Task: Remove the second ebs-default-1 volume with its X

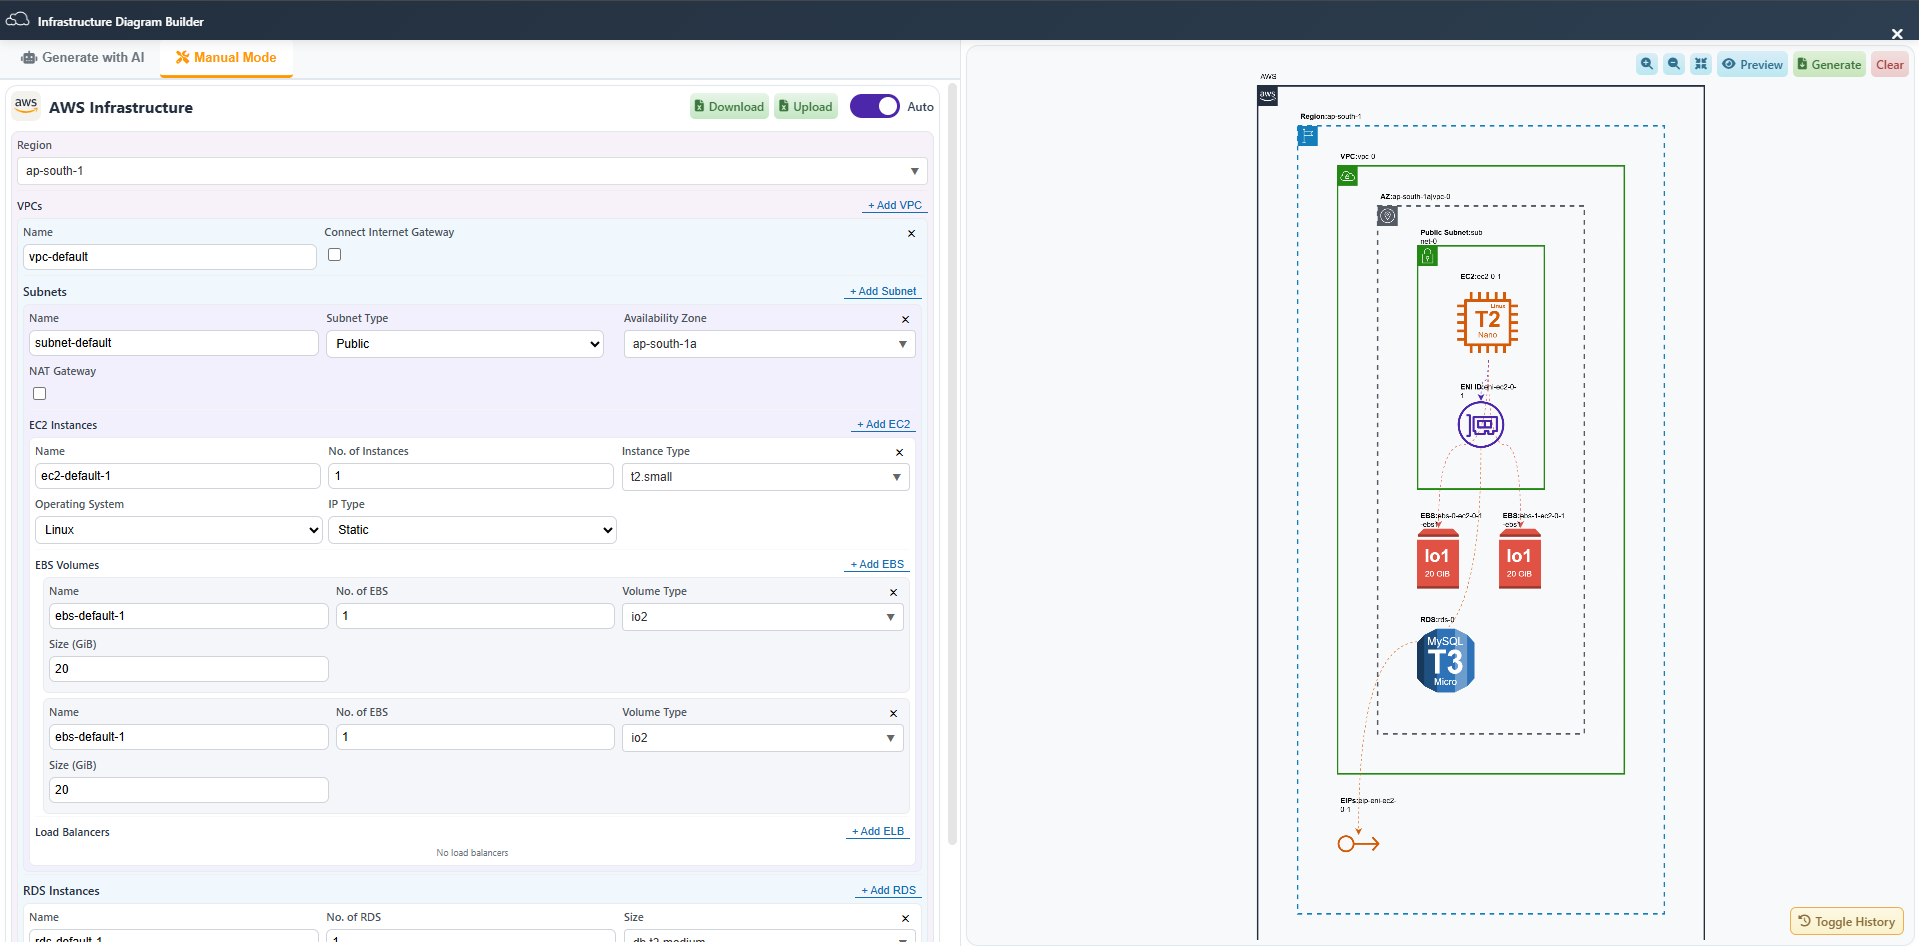Action: coord(893,714)
